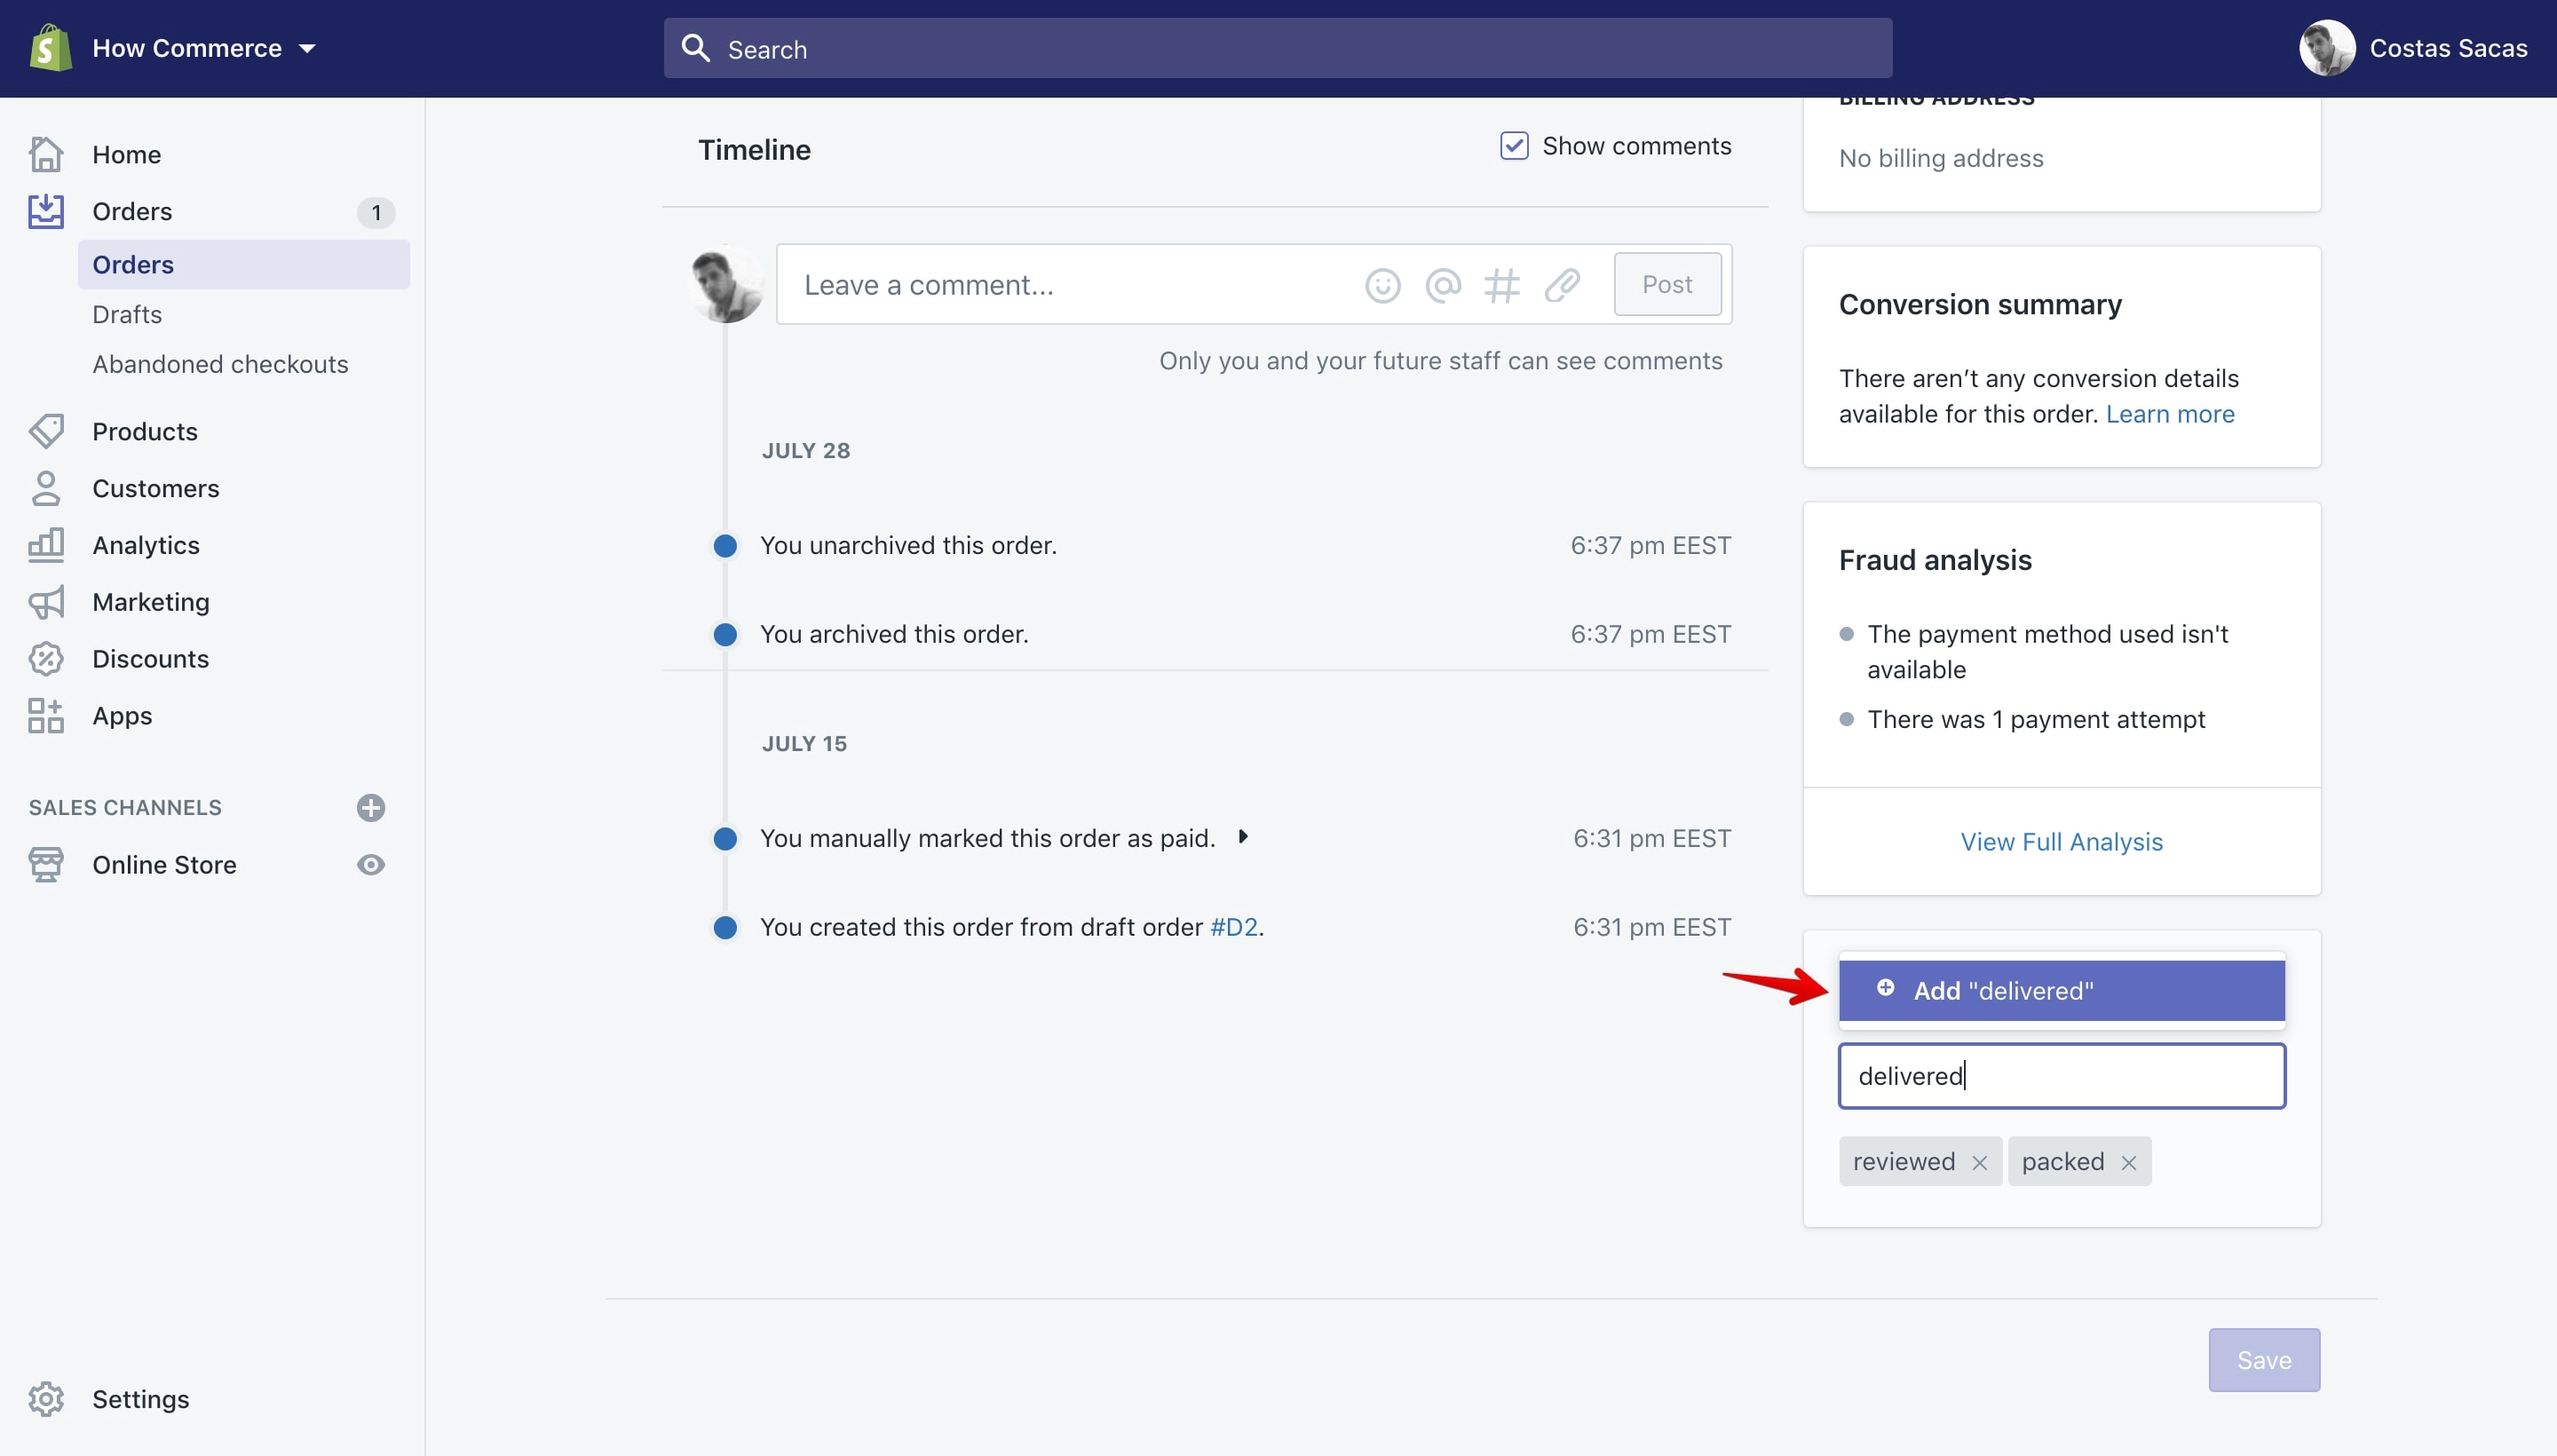Open Learn more conversion link

[2170, 415]
